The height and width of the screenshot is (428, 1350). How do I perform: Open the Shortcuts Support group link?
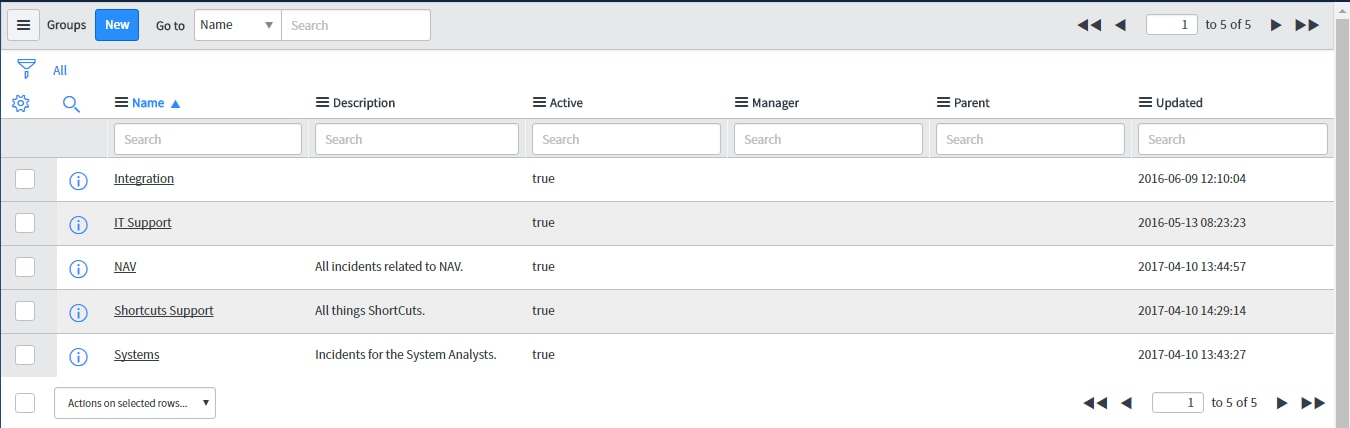[x=164, y=311]
